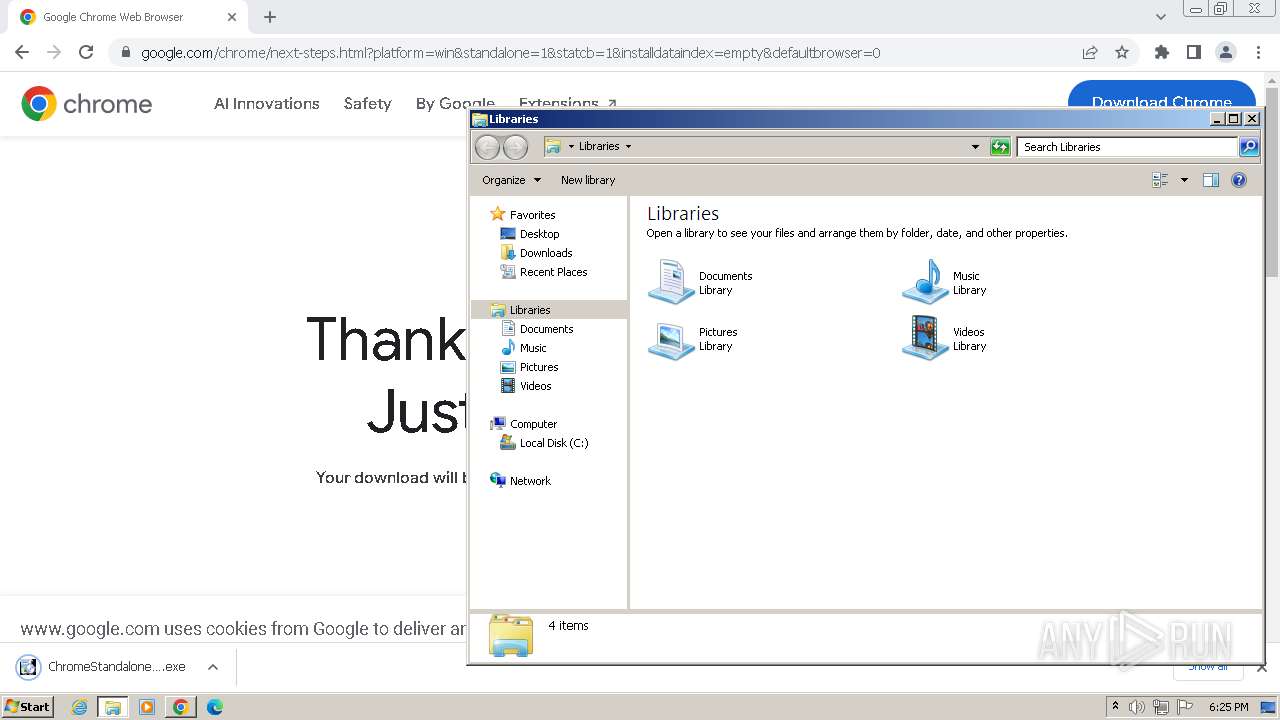Viewport: 1280px width, 720px height.
Task: Click Chrome's back navigation arrow
Action: click(x=22, y=52)
